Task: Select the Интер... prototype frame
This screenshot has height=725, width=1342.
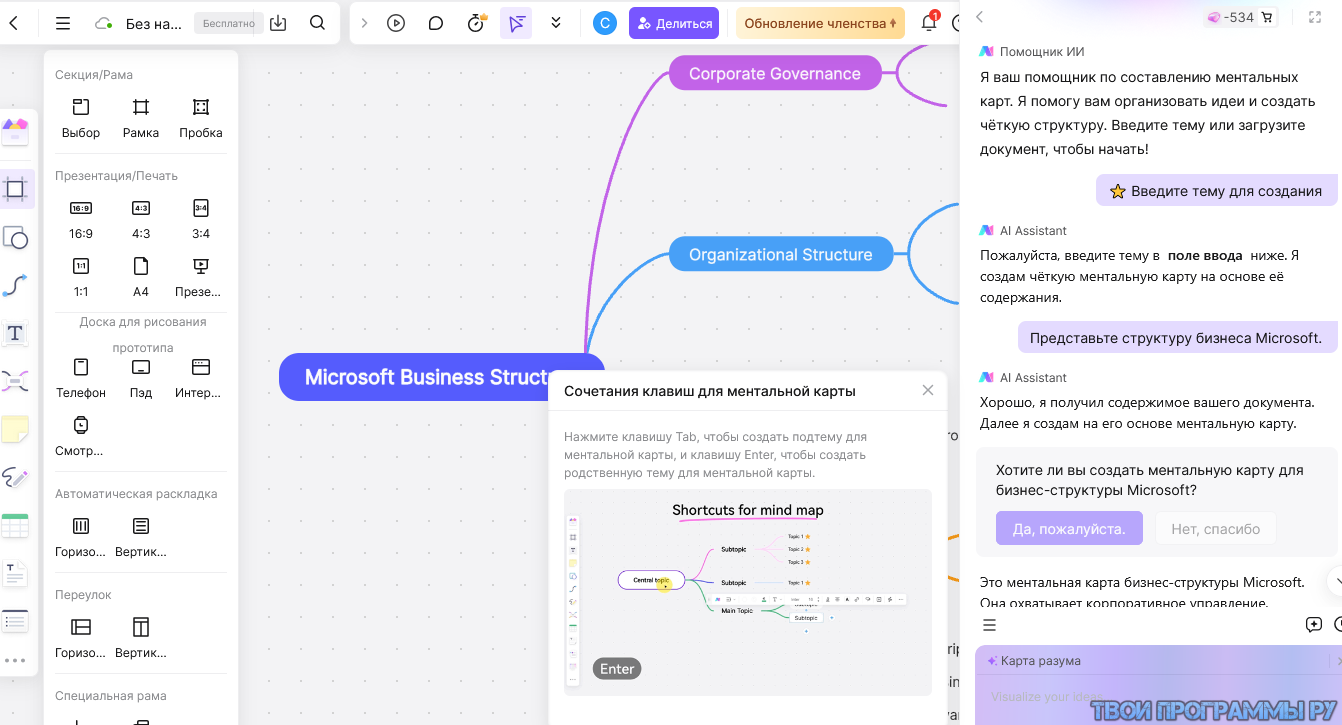Action: click(x=199, y=378)
